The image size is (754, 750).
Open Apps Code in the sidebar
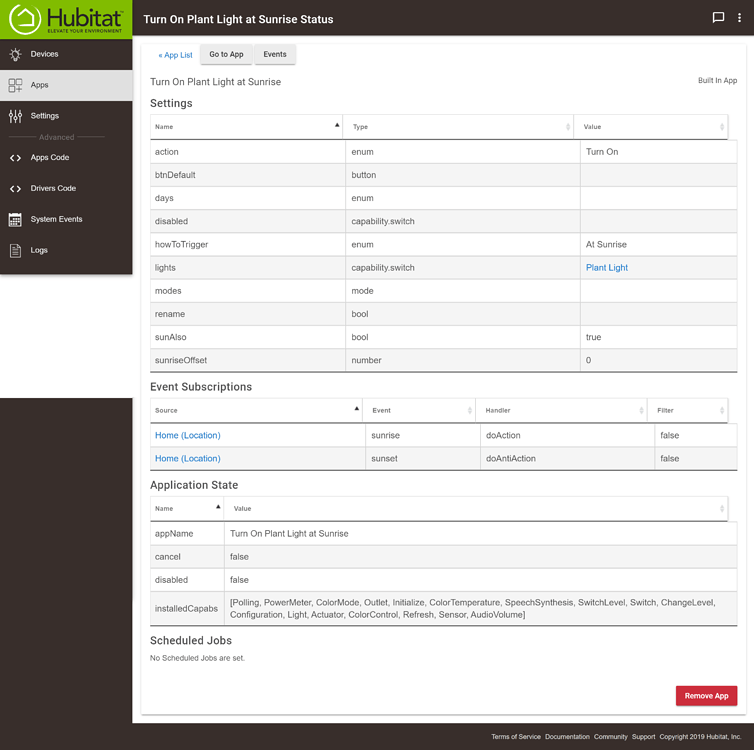point(66,158)
